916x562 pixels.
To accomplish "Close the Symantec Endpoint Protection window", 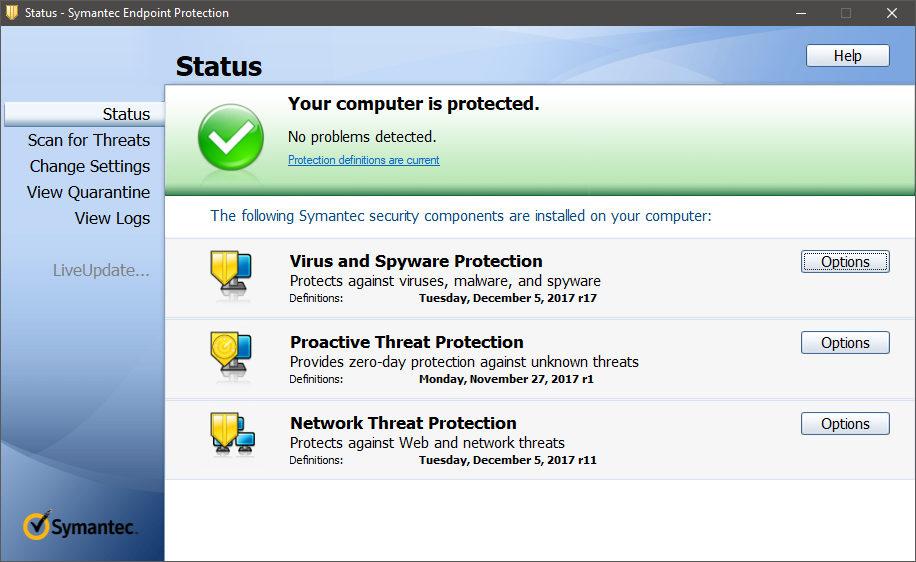I will pos(891,13).
